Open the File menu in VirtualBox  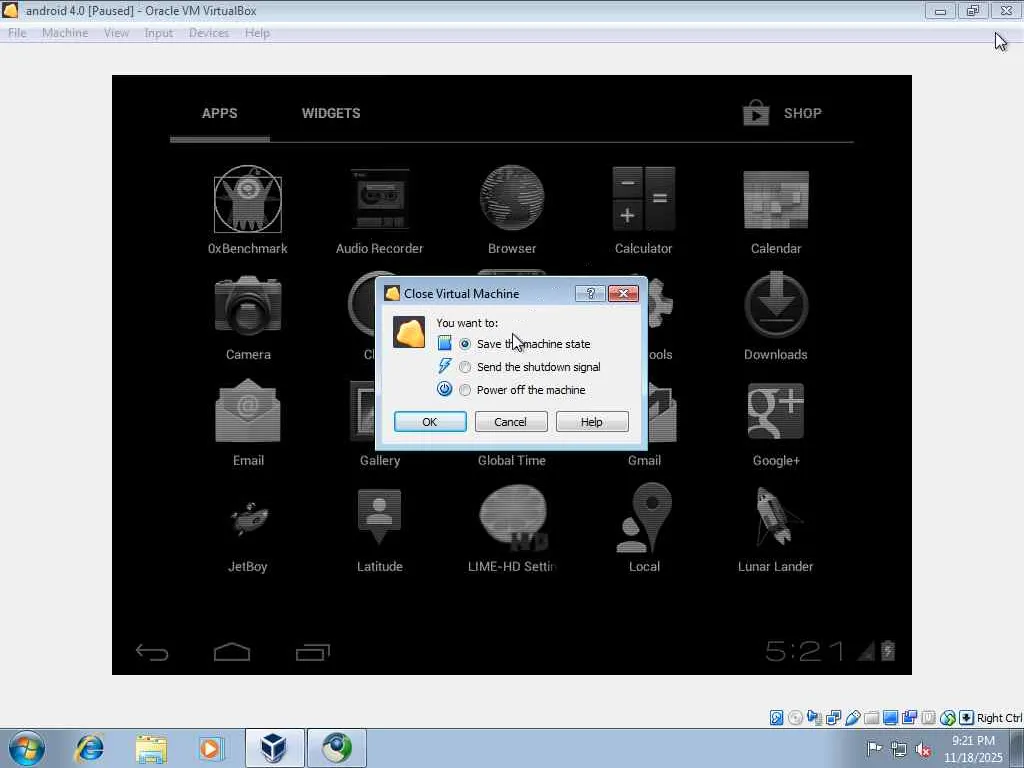(x=17, y=33)
